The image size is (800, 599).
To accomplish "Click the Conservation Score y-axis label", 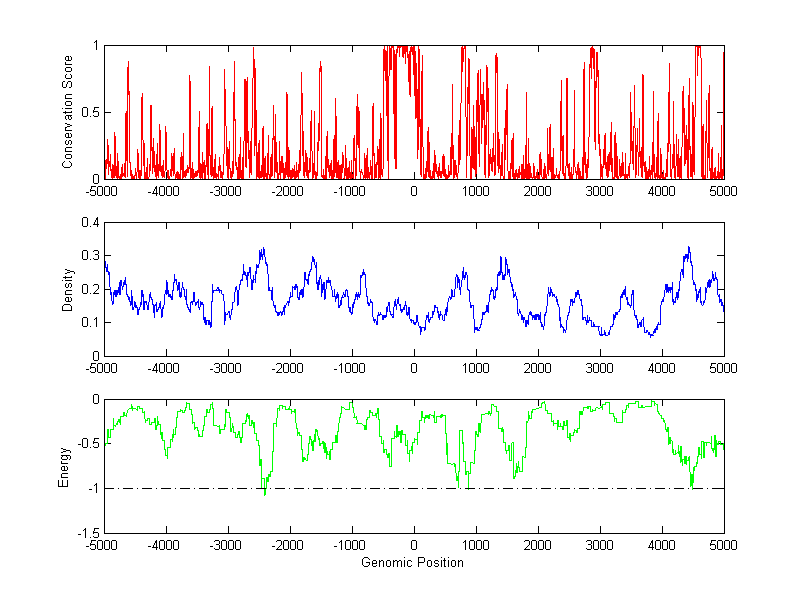I will (68, 112).
